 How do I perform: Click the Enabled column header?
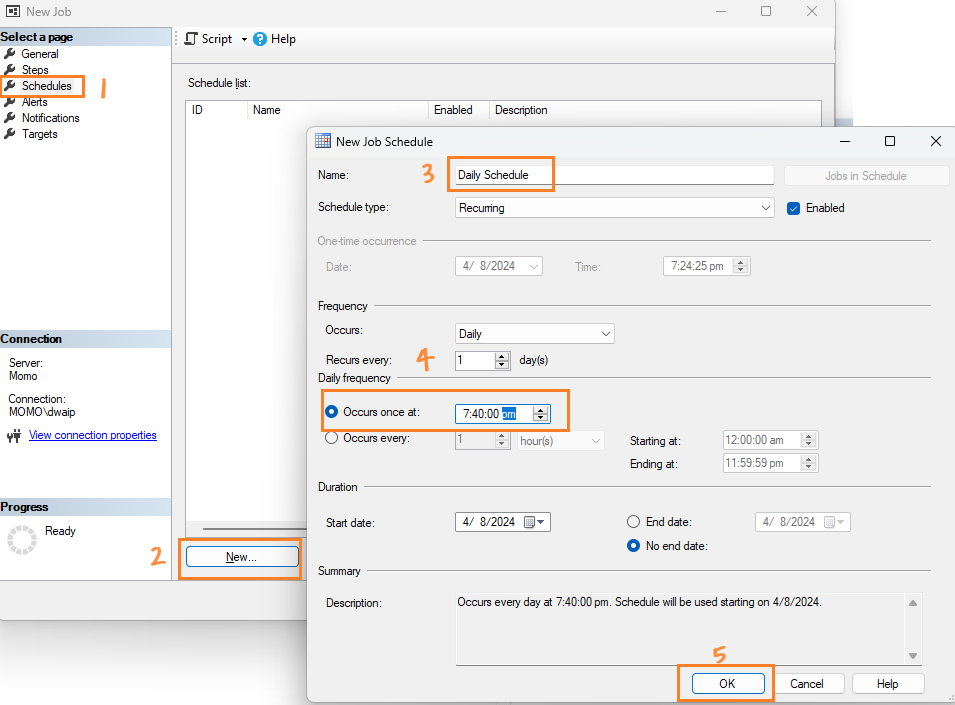coord(459,110)
